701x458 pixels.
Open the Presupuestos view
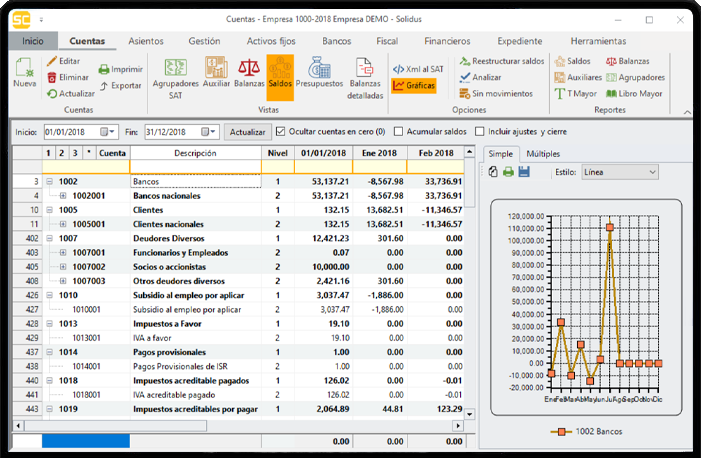coord(319,72)
